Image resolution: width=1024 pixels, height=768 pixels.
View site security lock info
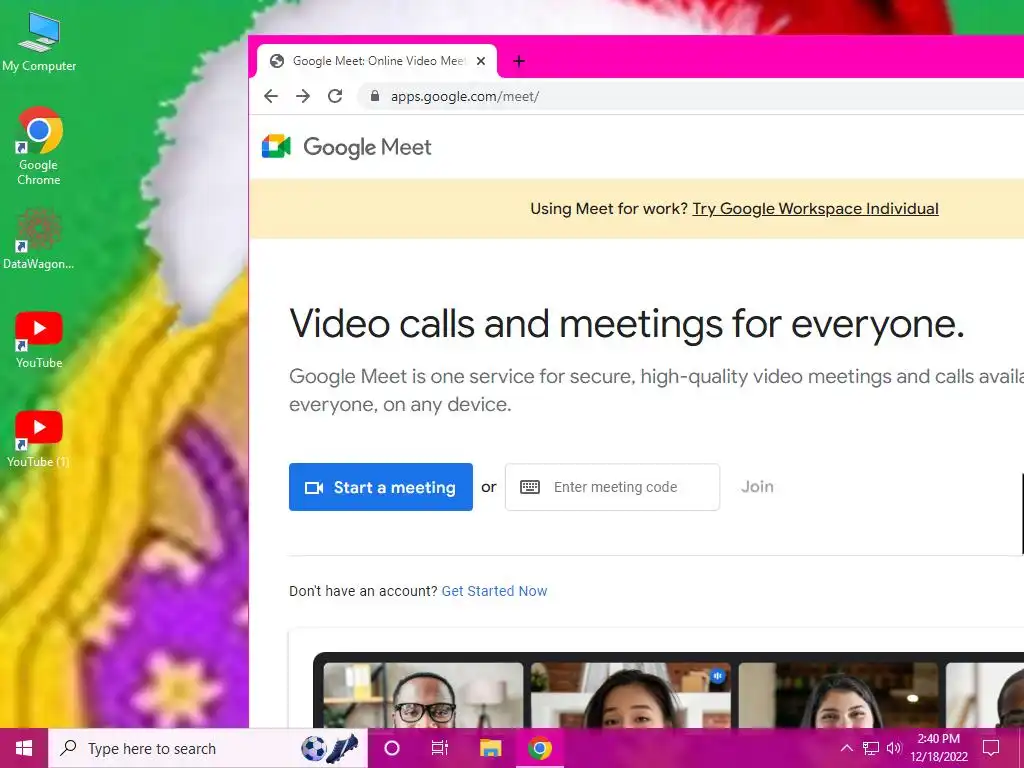(x=375, y=97)
